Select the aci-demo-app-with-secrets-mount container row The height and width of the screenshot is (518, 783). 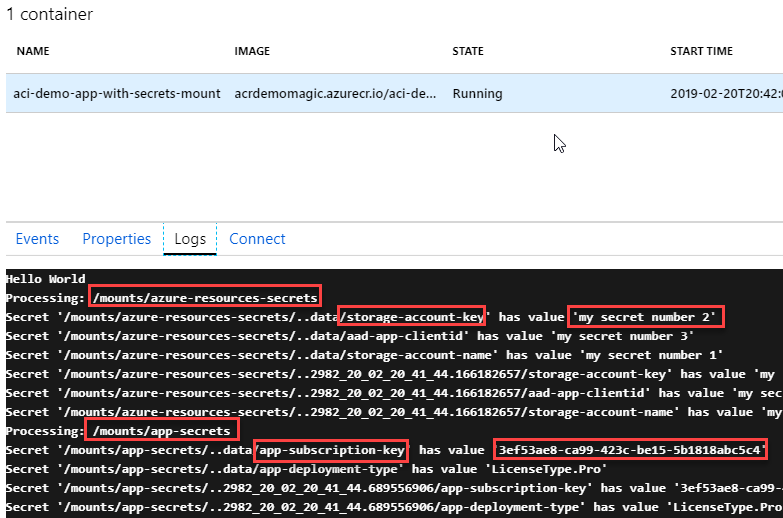(x=117, y=94)
